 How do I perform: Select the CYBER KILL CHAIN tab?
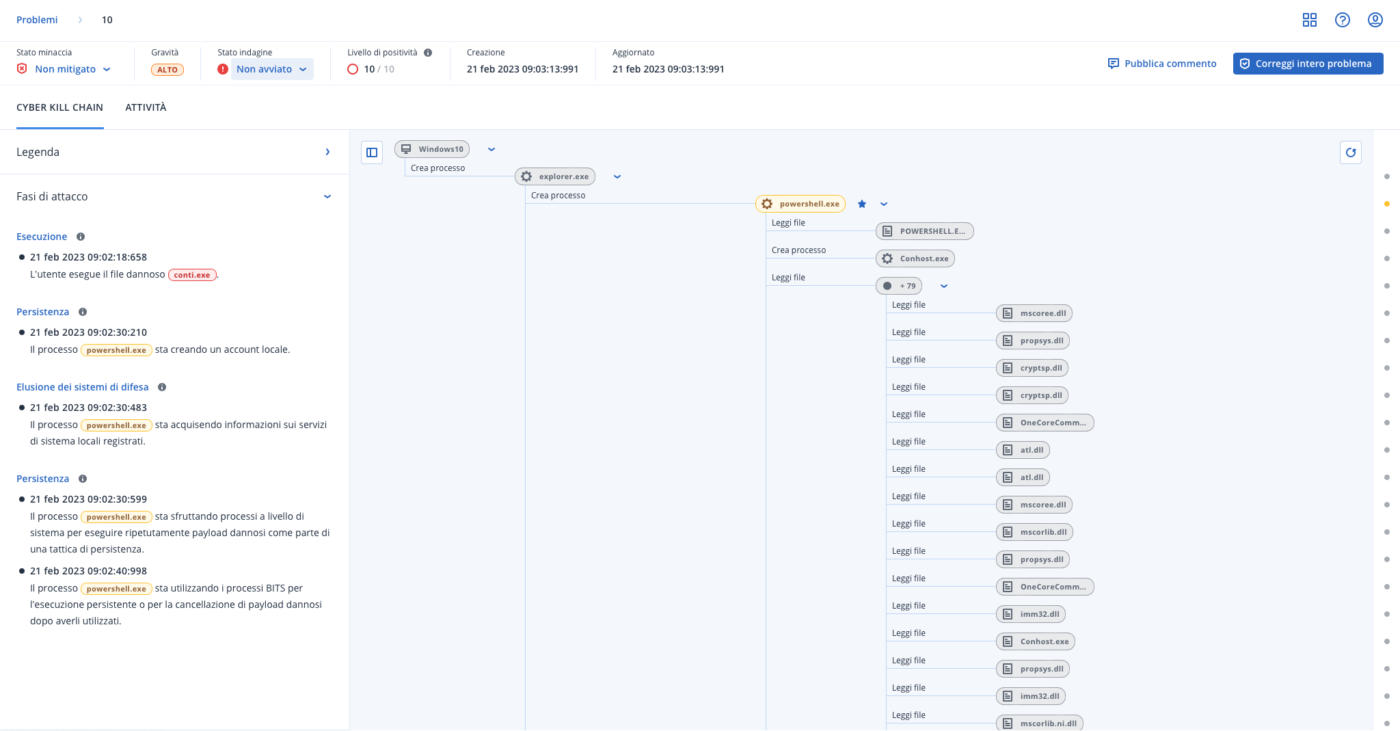click(59, 107)
